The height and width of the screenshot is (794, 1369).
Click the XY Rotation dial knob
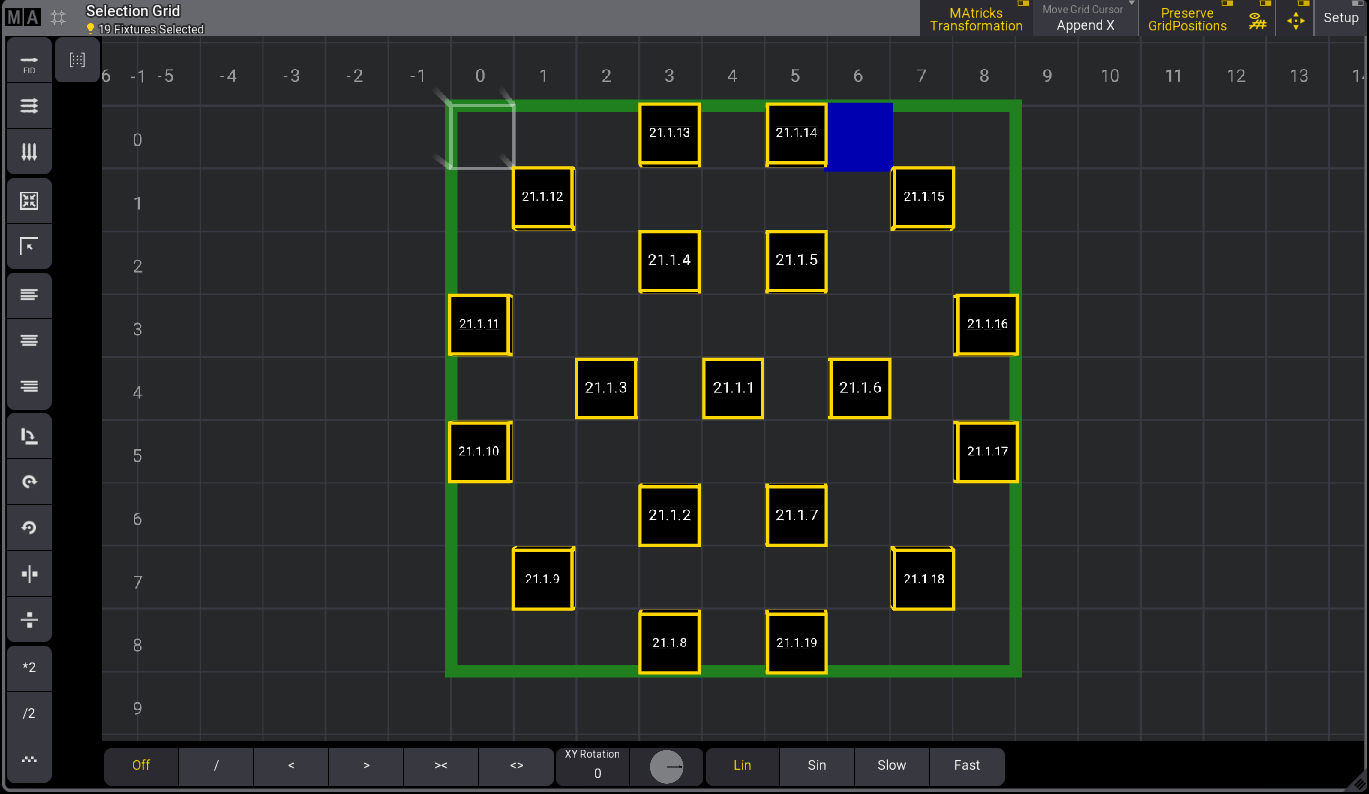click(666, 766)
